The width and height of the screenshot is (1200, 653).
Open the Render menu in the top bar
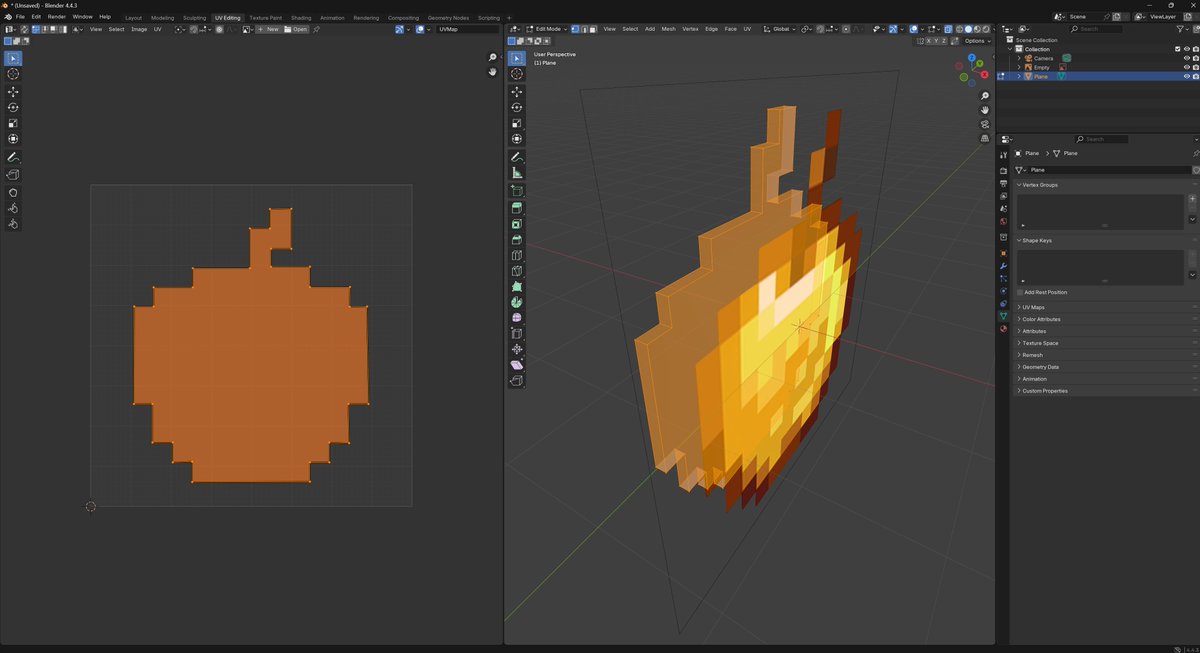[x=57, y=17]
